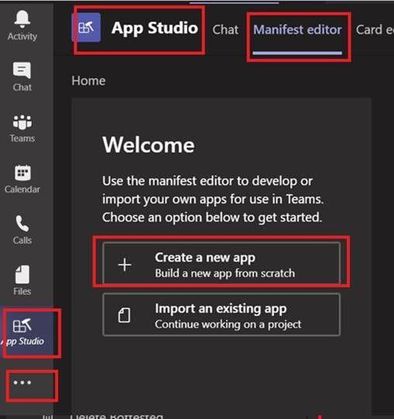Click the Home breadcrumb

point(88,81)
